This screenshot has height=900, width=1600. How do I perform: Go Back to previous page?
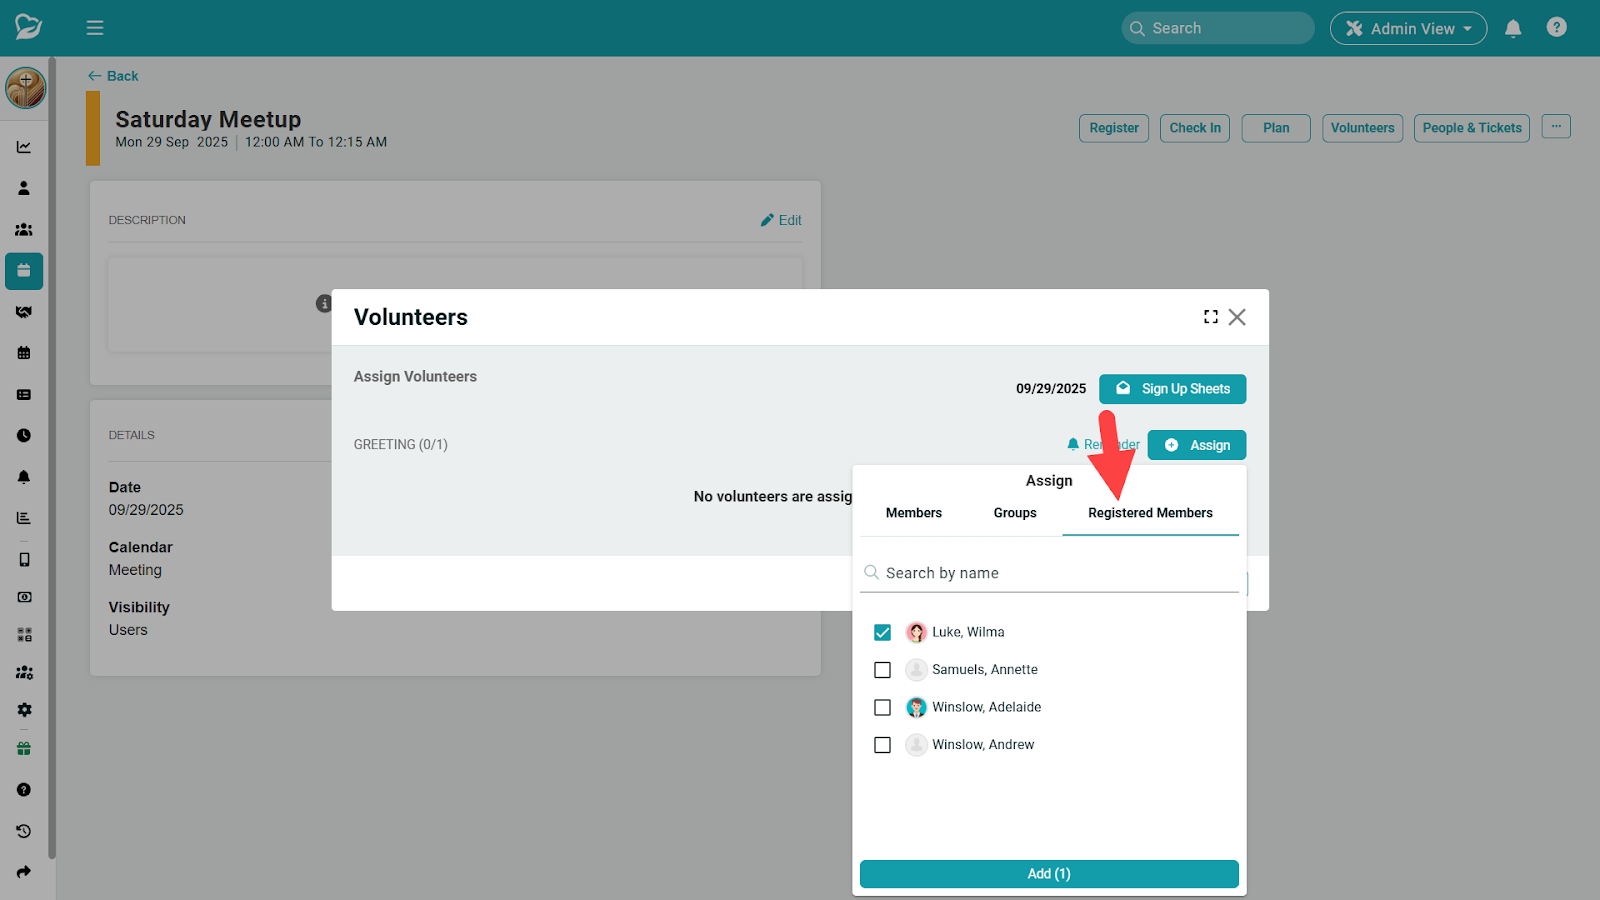click(x=113, y=76)
